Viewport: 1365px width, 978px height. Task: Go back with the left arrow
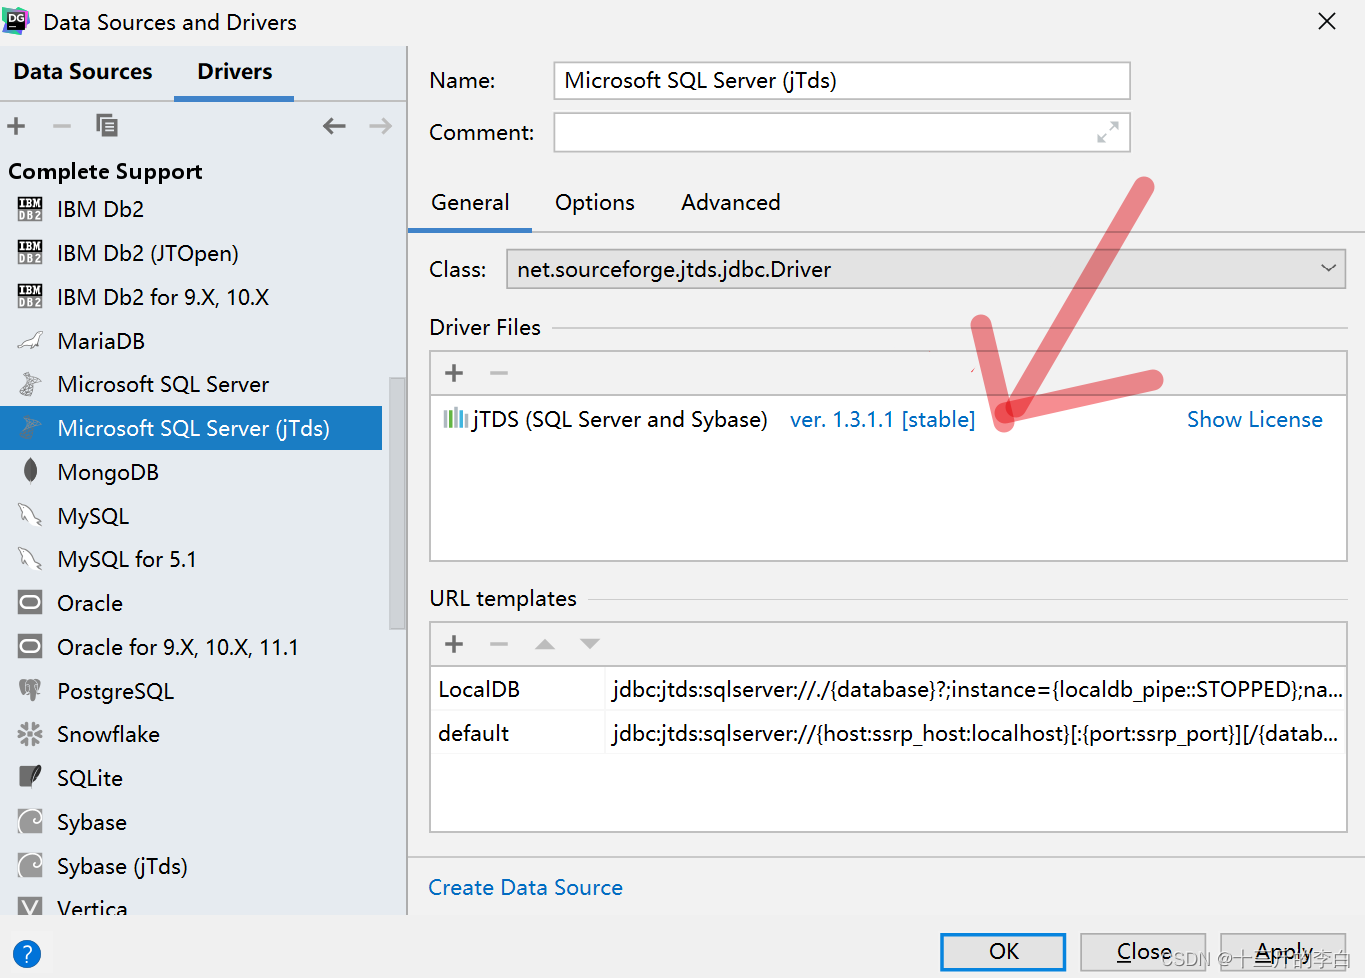pos(334,126)
